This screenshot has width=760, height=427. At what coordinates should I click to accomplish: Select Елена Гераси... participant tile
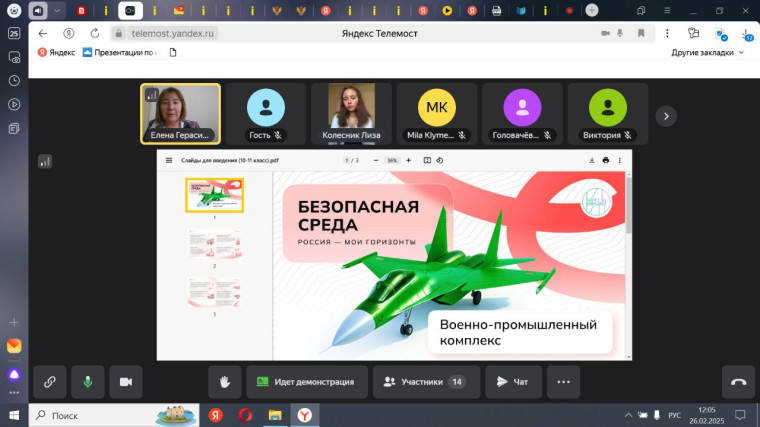coord(180,114)
